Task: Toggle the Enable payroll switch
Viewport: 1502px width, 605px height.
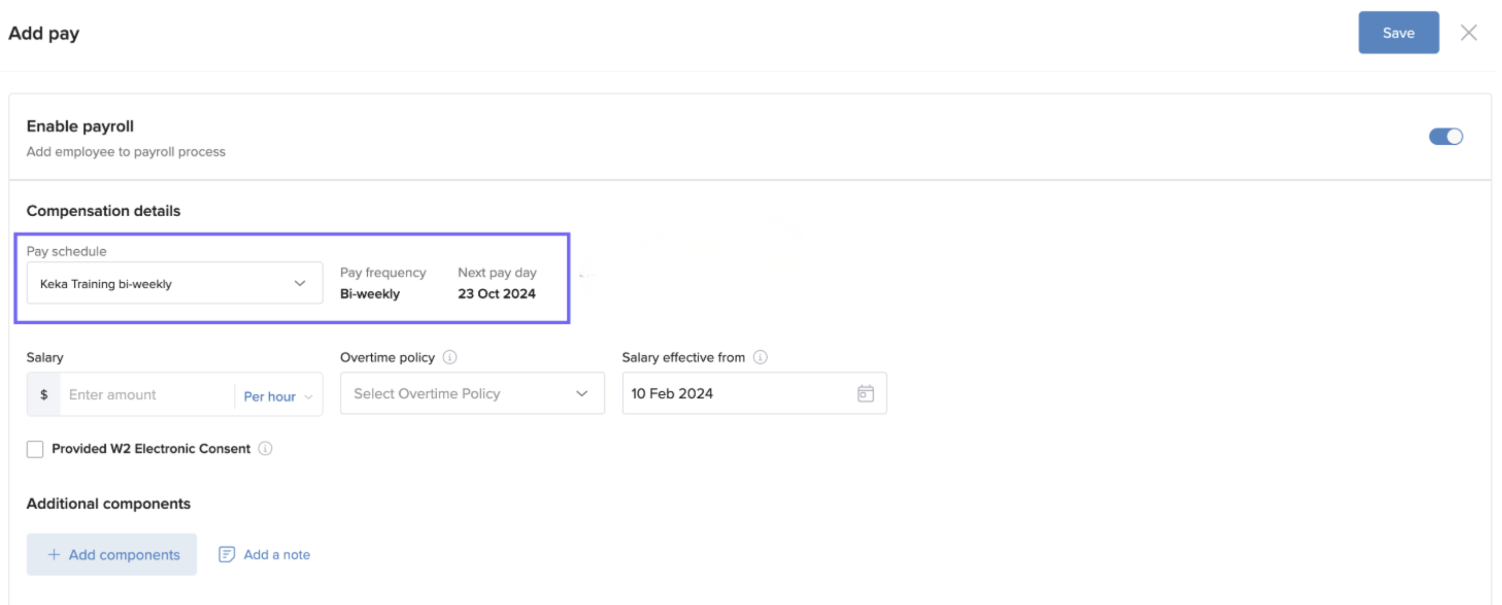Action: point(1445,137)
